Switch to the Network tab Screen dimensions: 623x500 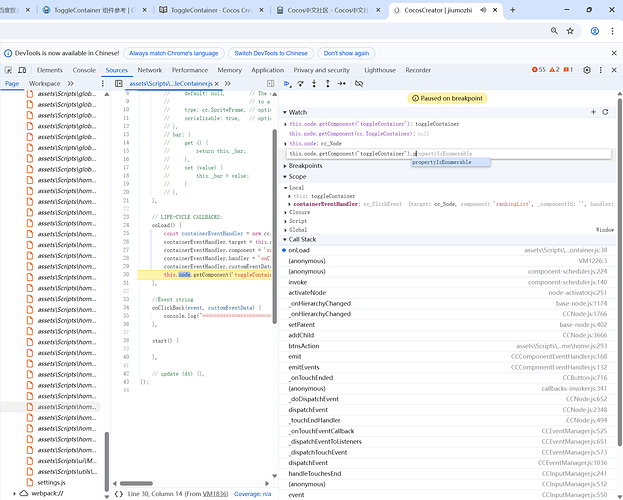pyautogui.click(x=149, y=70)
